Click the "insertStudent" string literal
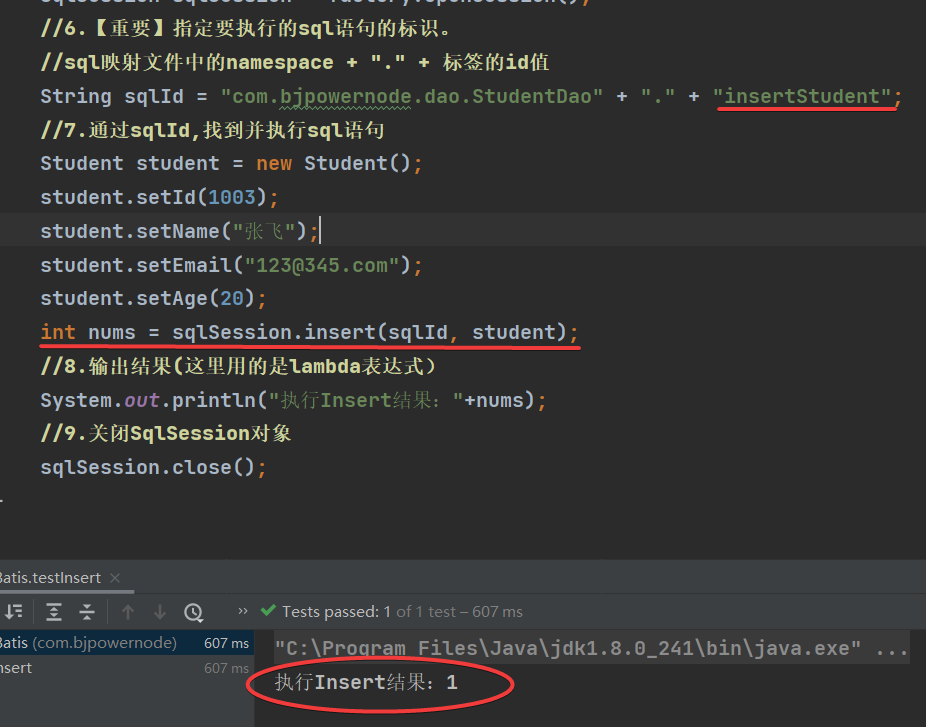 tap(801, 96)
